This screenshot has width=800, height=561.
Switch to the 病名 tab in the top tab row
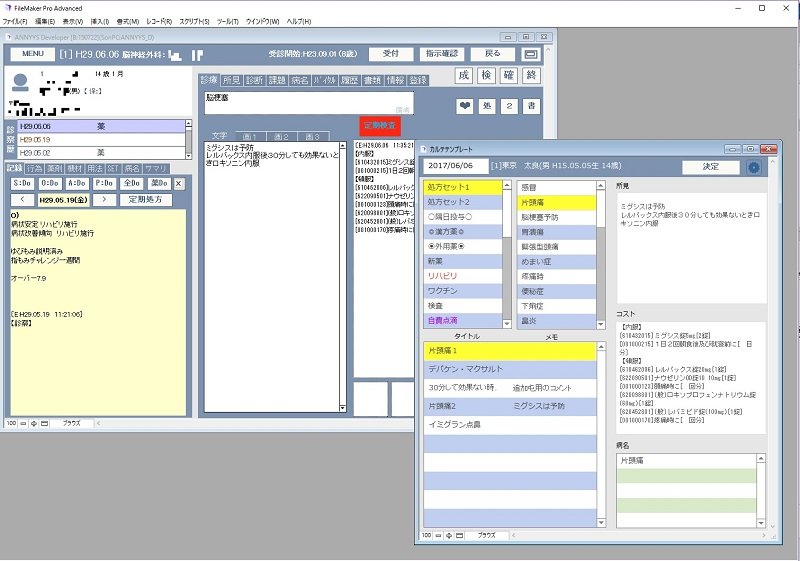coord(299,80)
